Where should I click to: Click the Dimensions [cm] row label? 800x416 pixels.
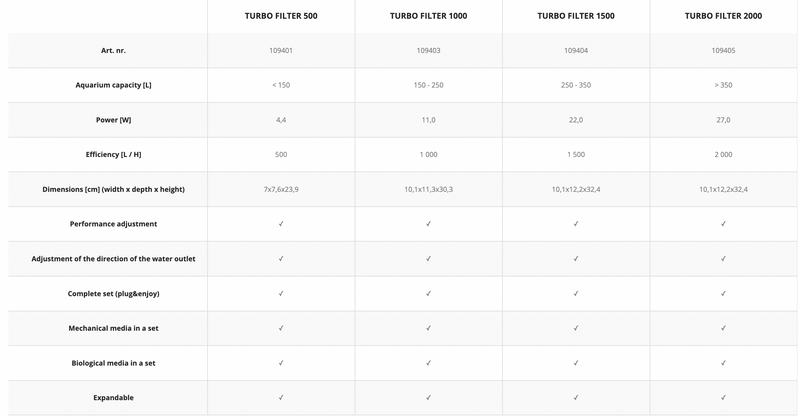click(x=113, y=189)
